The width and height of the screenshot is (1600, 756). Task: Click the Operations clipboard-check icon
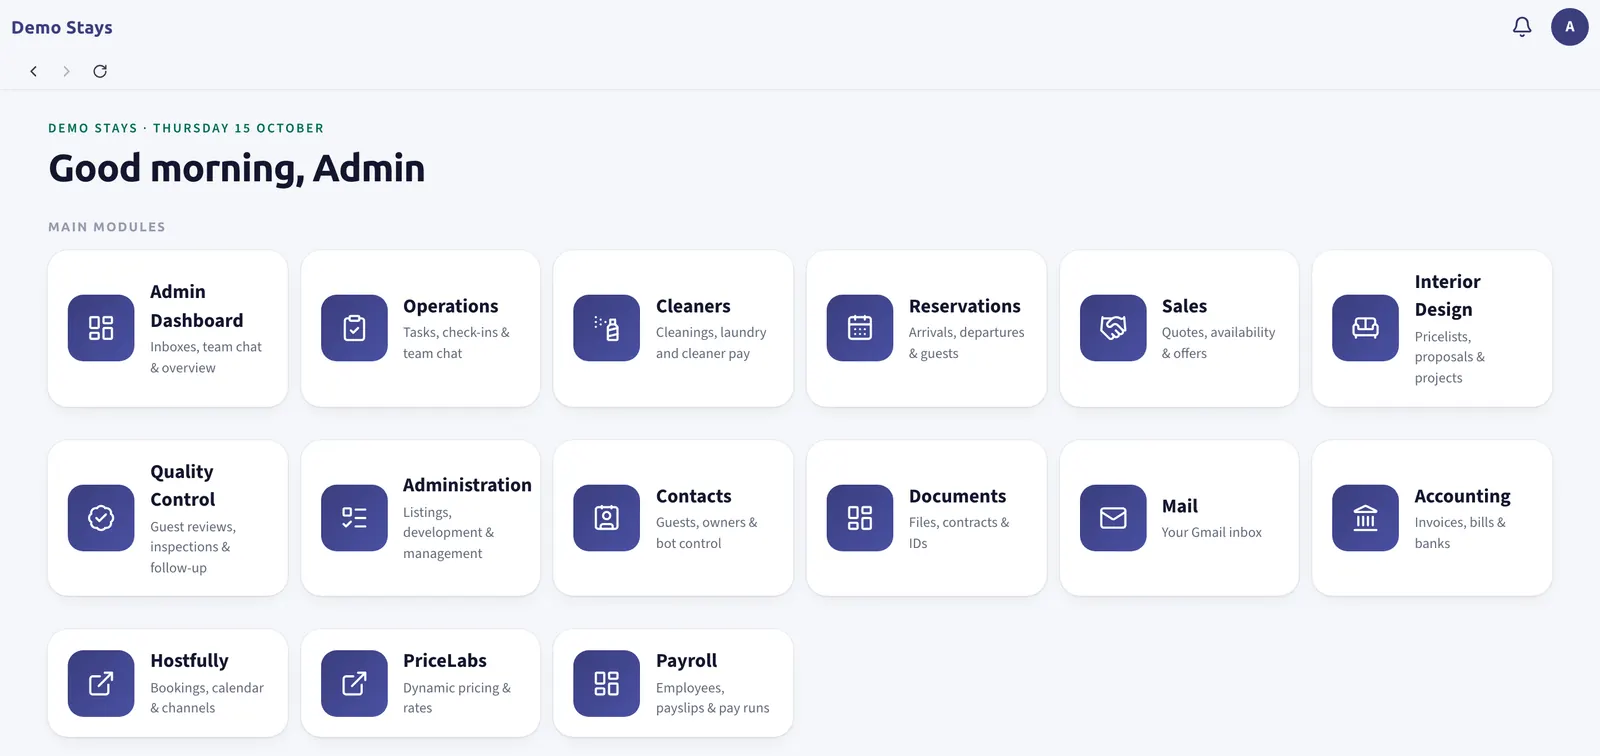354,328
